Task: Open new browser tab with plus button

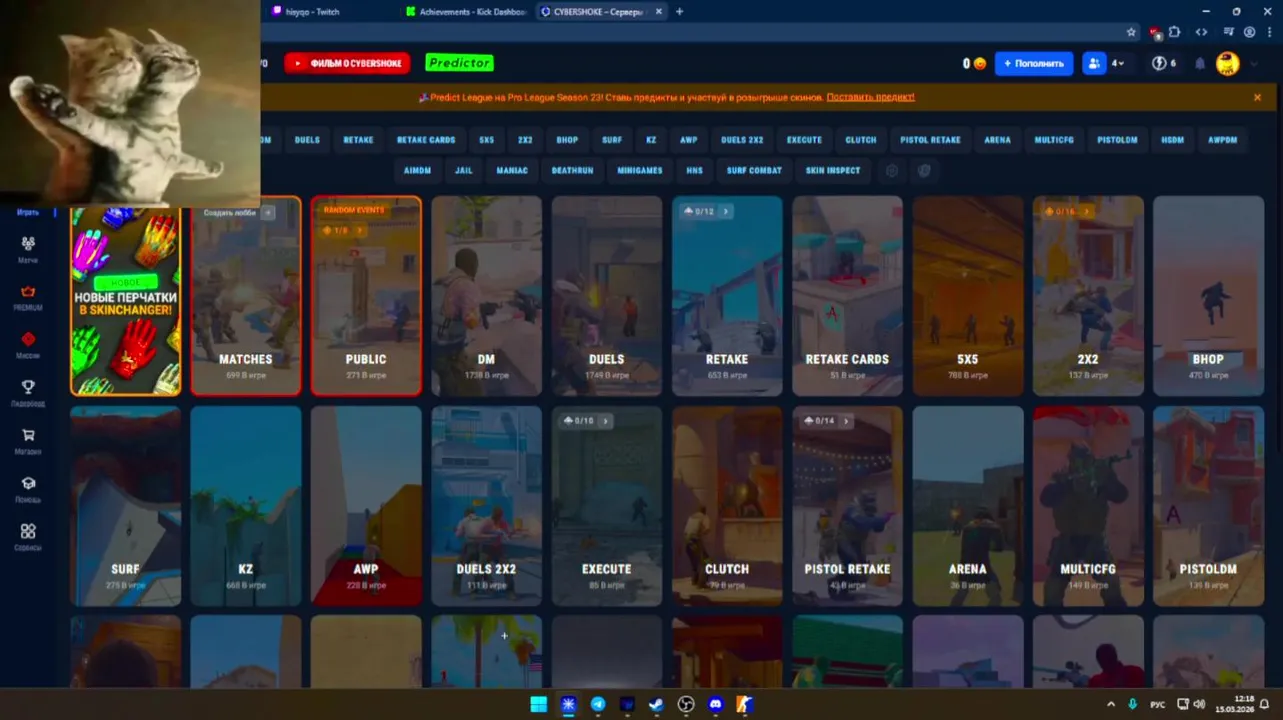Action: (680, 11)
